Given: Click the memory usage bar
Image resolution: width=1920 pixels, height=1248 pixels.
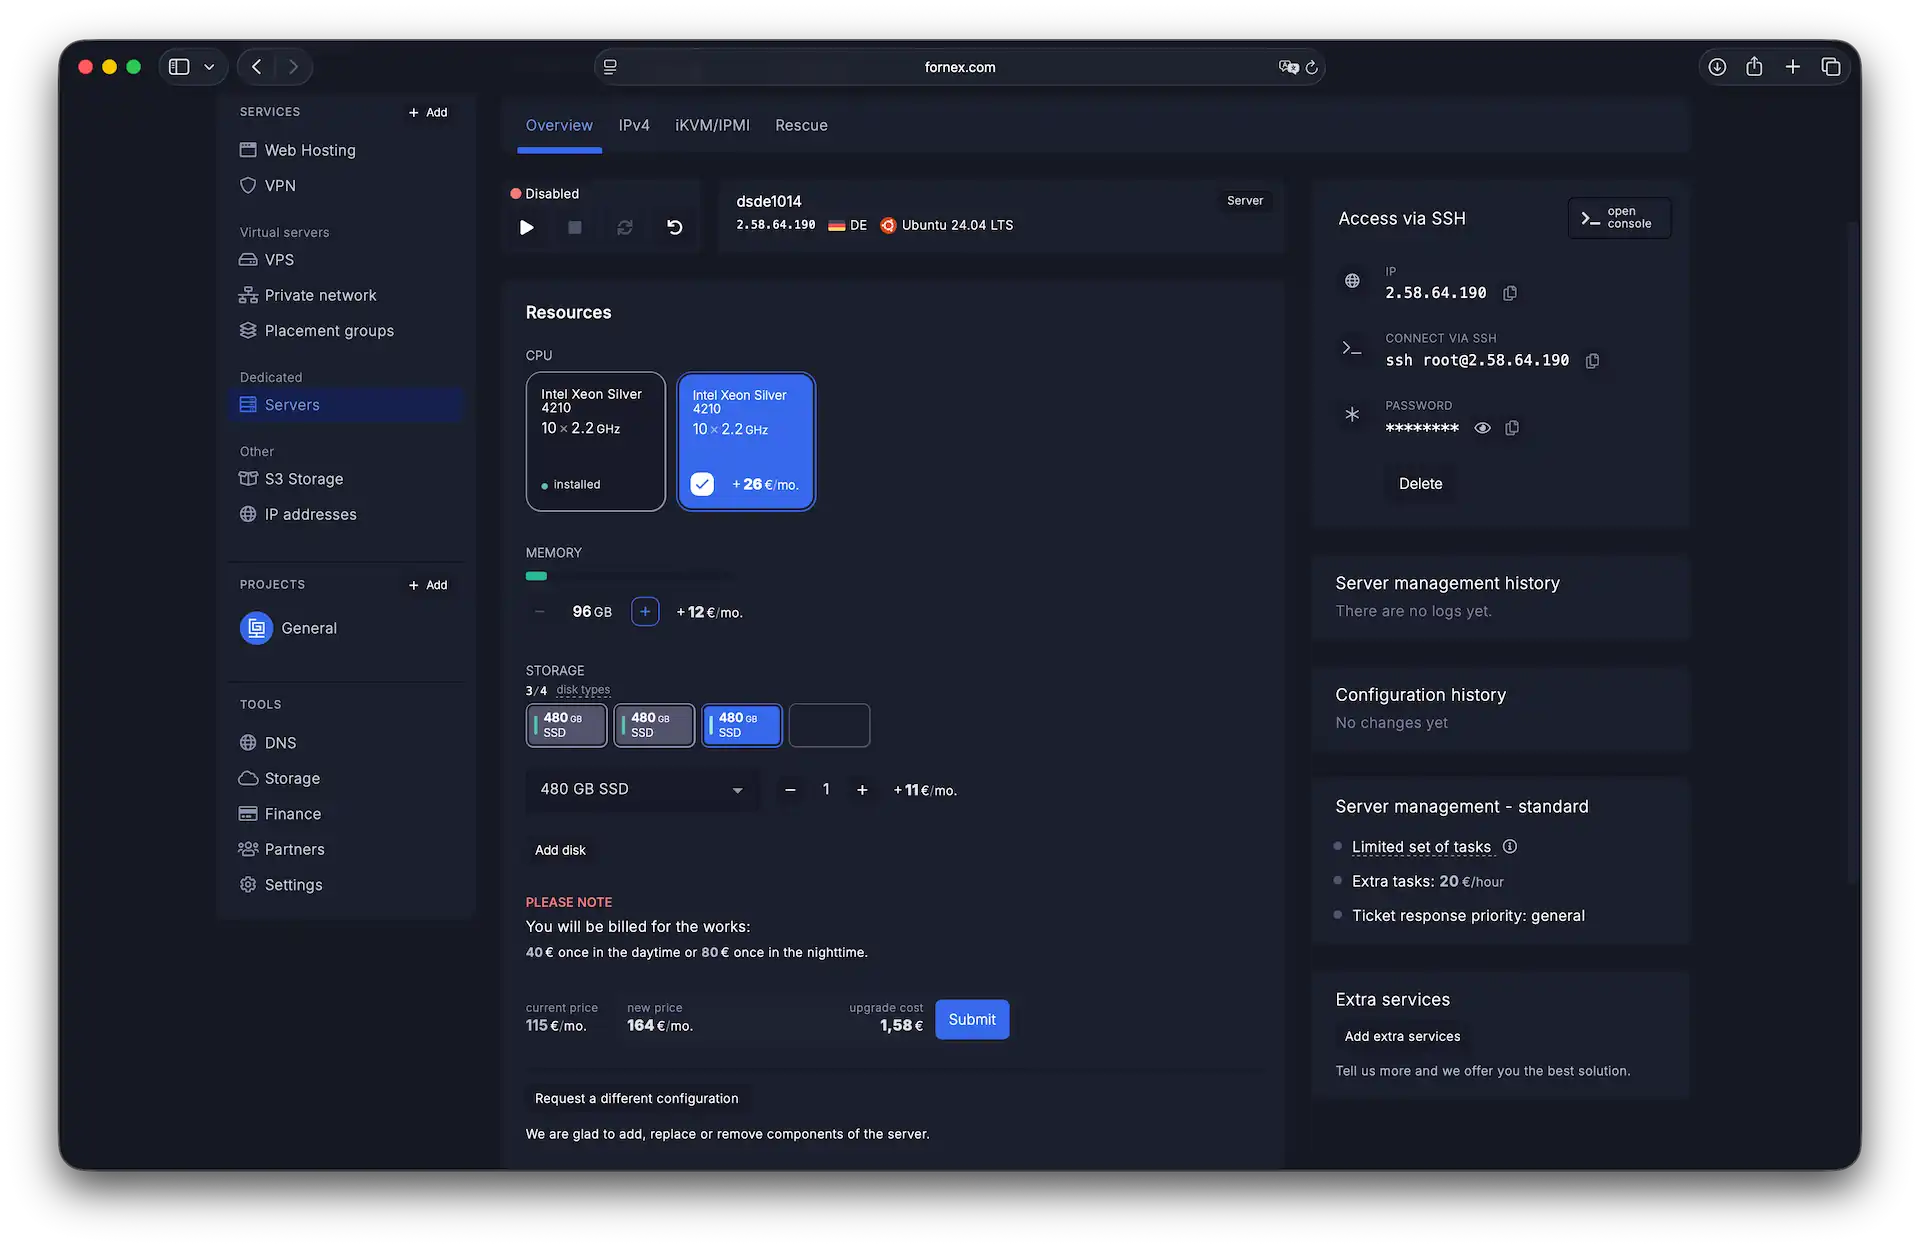Looking at the screenshot, I should pos(630,576).
